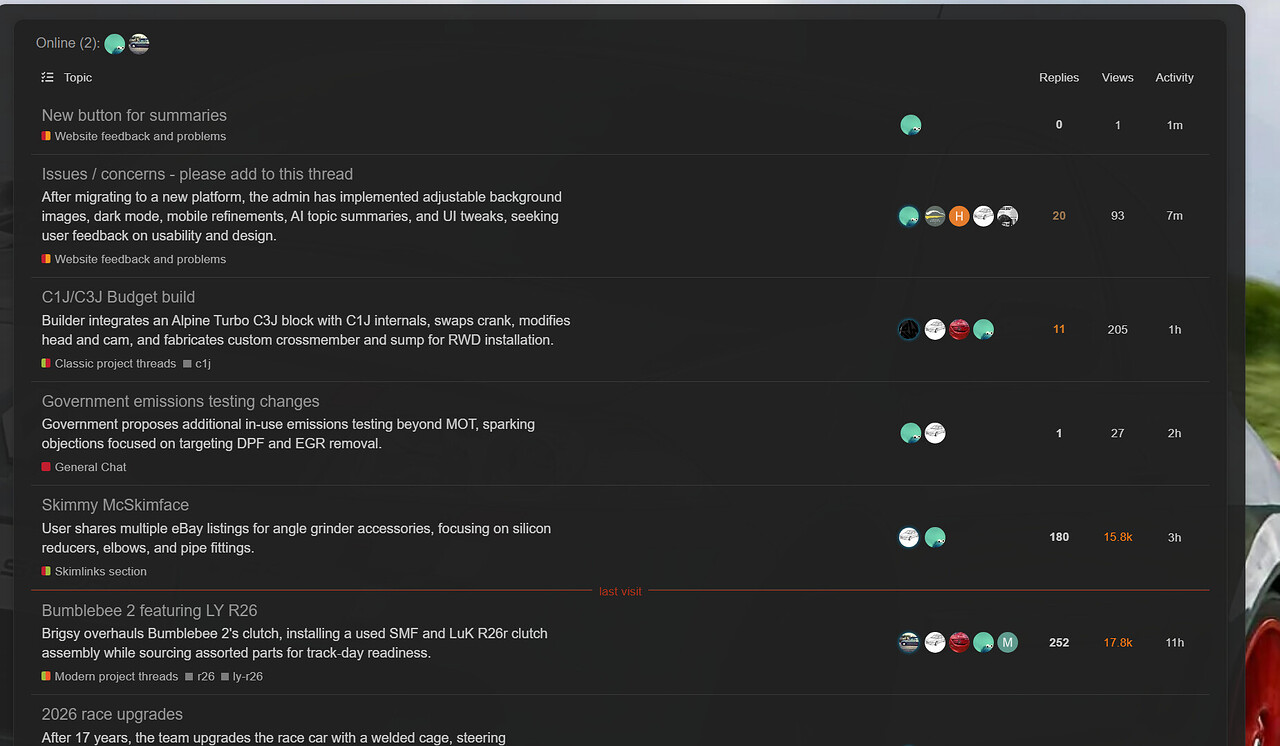
Task: Click red avatar in Bumblebee 2 row
Action: point(959,642)
